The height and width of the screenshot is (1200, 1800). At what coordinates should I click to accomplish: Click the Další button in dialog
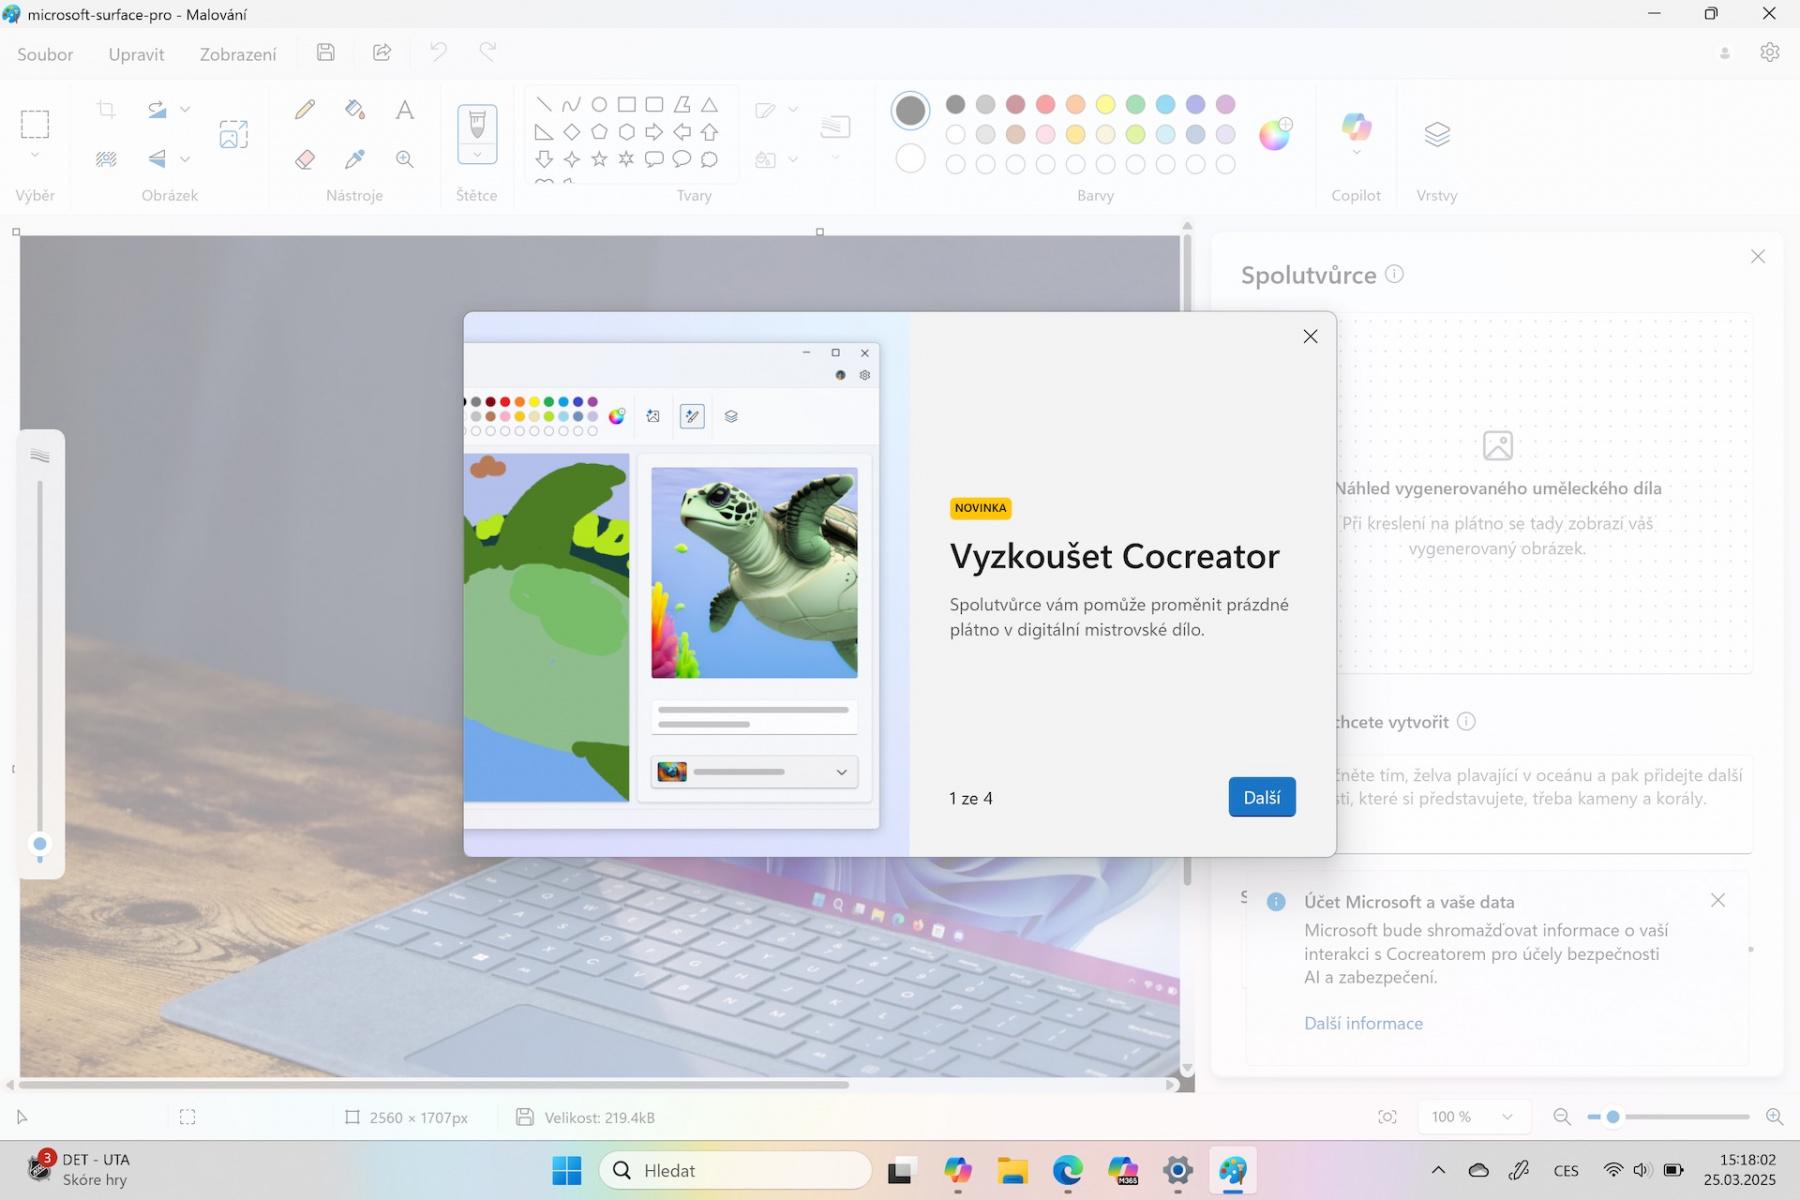coord(1262,797)
